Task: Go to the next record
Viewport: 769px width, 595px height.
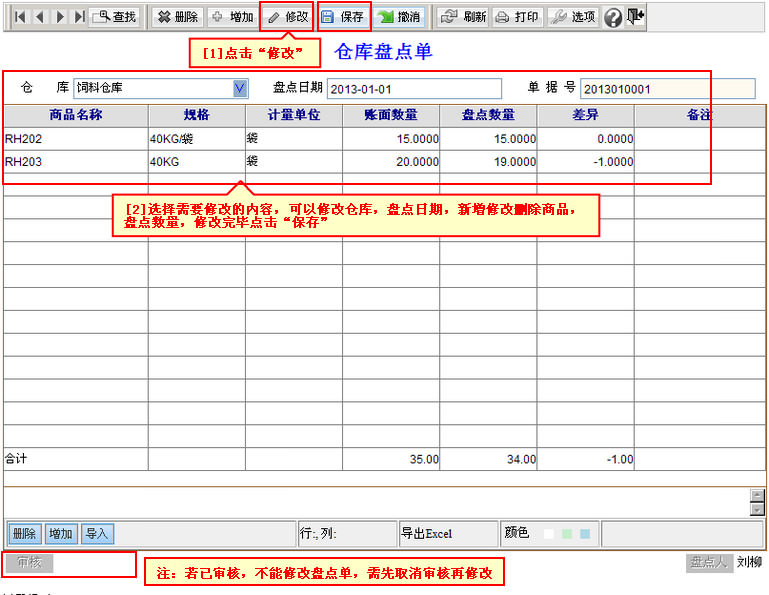Action: tap(60, 17)
